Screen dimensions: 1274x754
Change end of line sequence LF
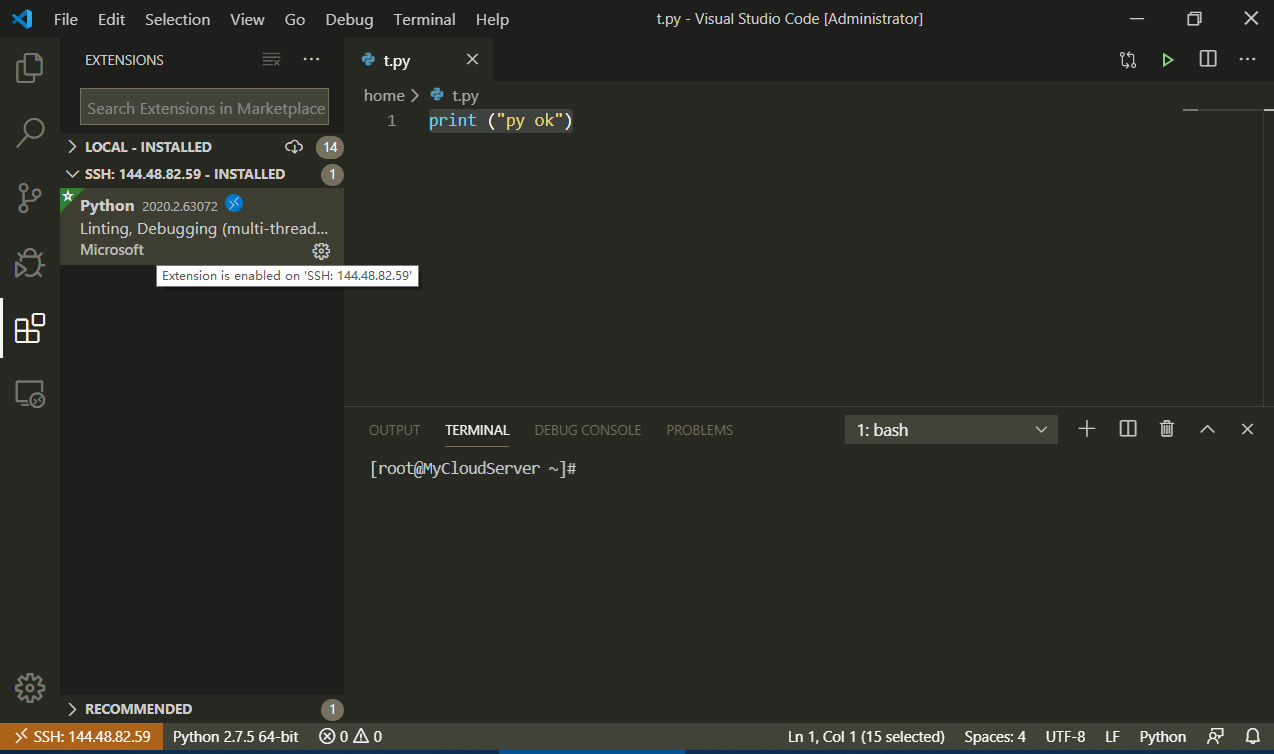click(x=1112, y=737)
